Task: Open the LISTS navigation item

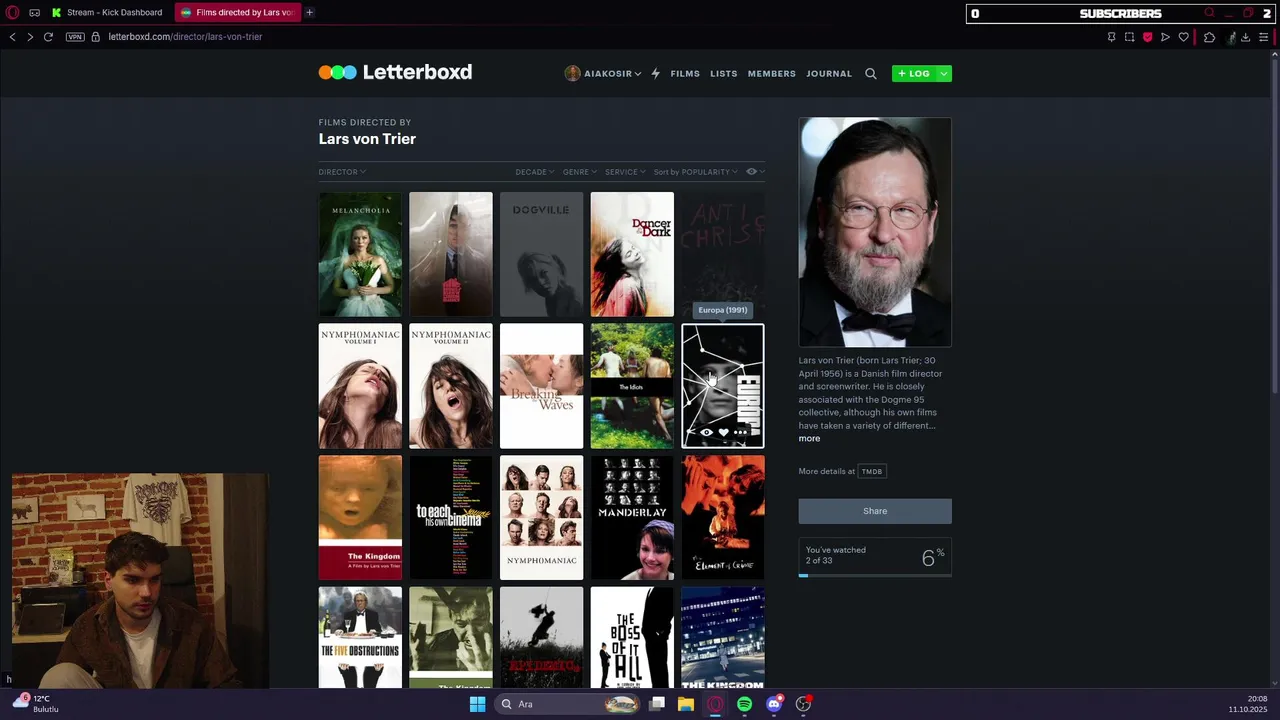Action: point(724,73)
